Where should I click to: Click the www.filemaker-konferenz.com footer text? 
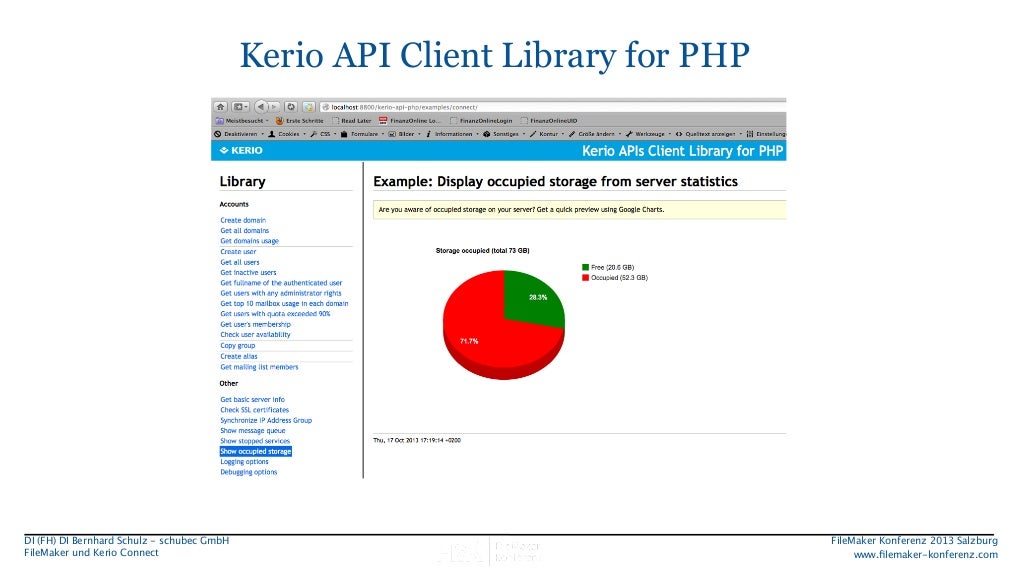pyautogui.click(x=925, y=555)
